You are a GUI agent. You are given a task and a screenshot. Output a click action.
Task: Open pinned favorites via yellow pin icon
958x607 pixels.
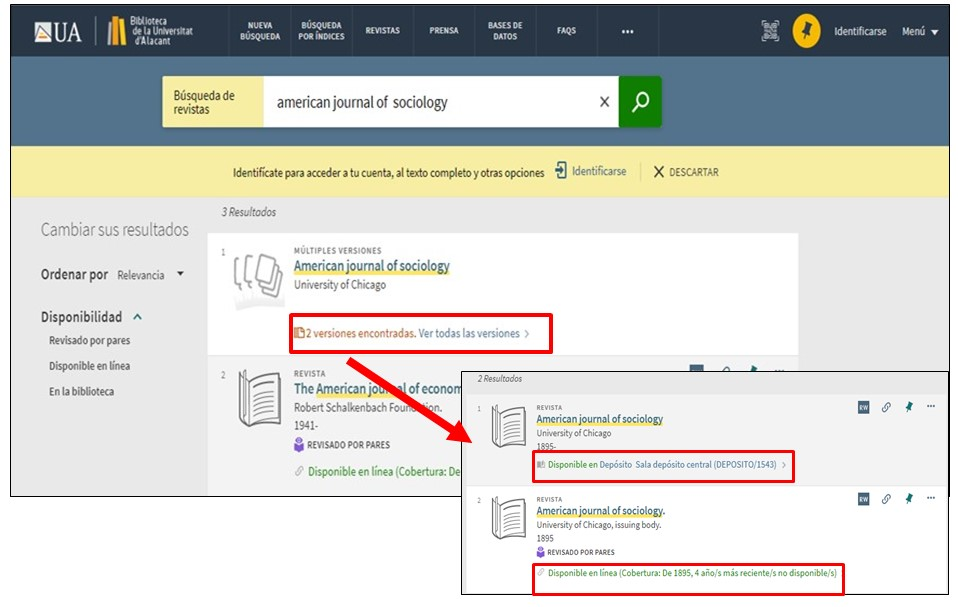pyautogui.click(x=806, y=31)
